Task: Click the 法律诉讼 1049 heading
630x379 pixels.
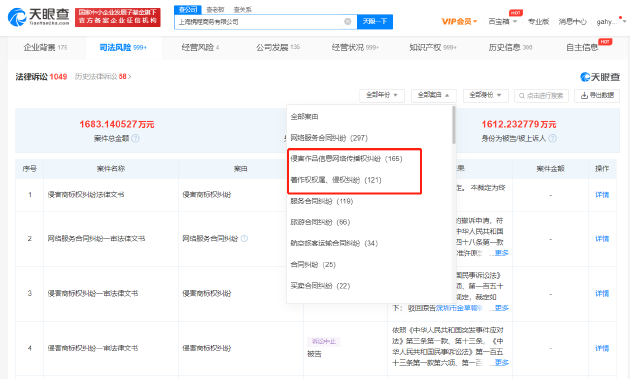Action: click(41, 76)
